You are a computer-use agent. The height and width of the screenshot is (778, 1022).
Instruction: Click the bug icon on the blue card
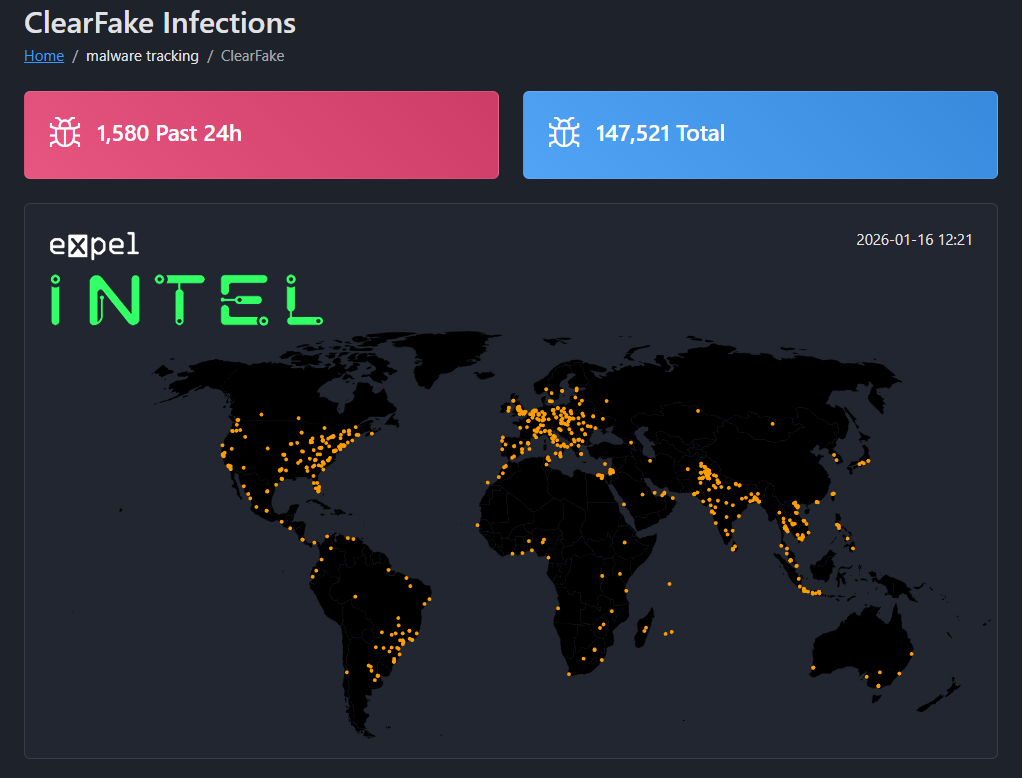(x=563, y=131)
